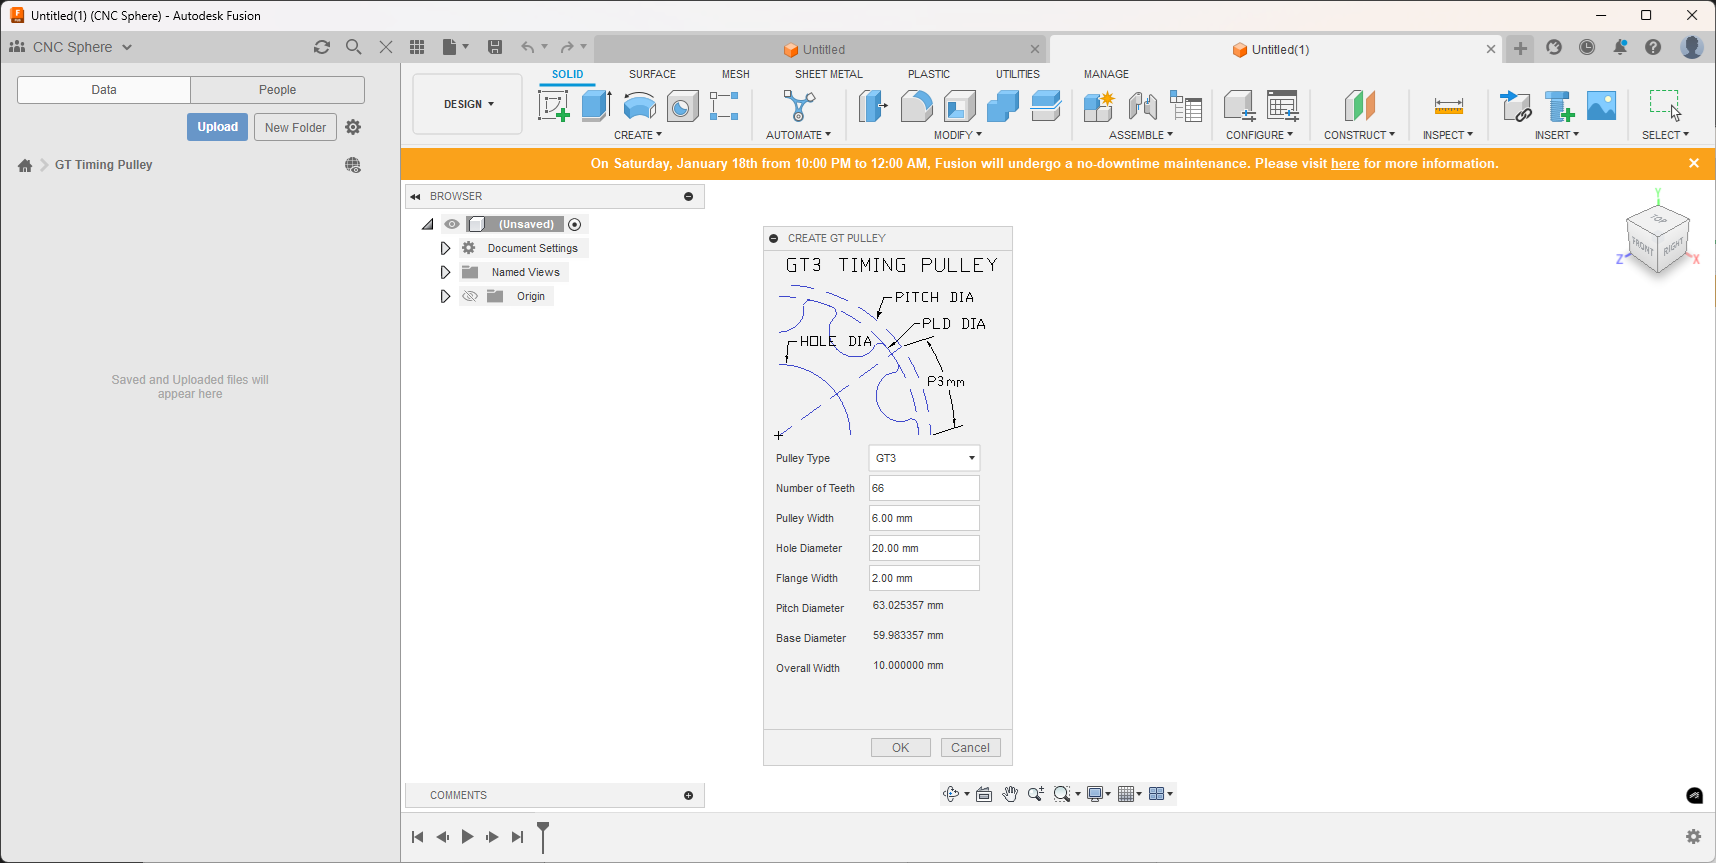This screenshot has width=1716, height=863.
Task: Refresh the data panel
Action: (x=322, y=47)
